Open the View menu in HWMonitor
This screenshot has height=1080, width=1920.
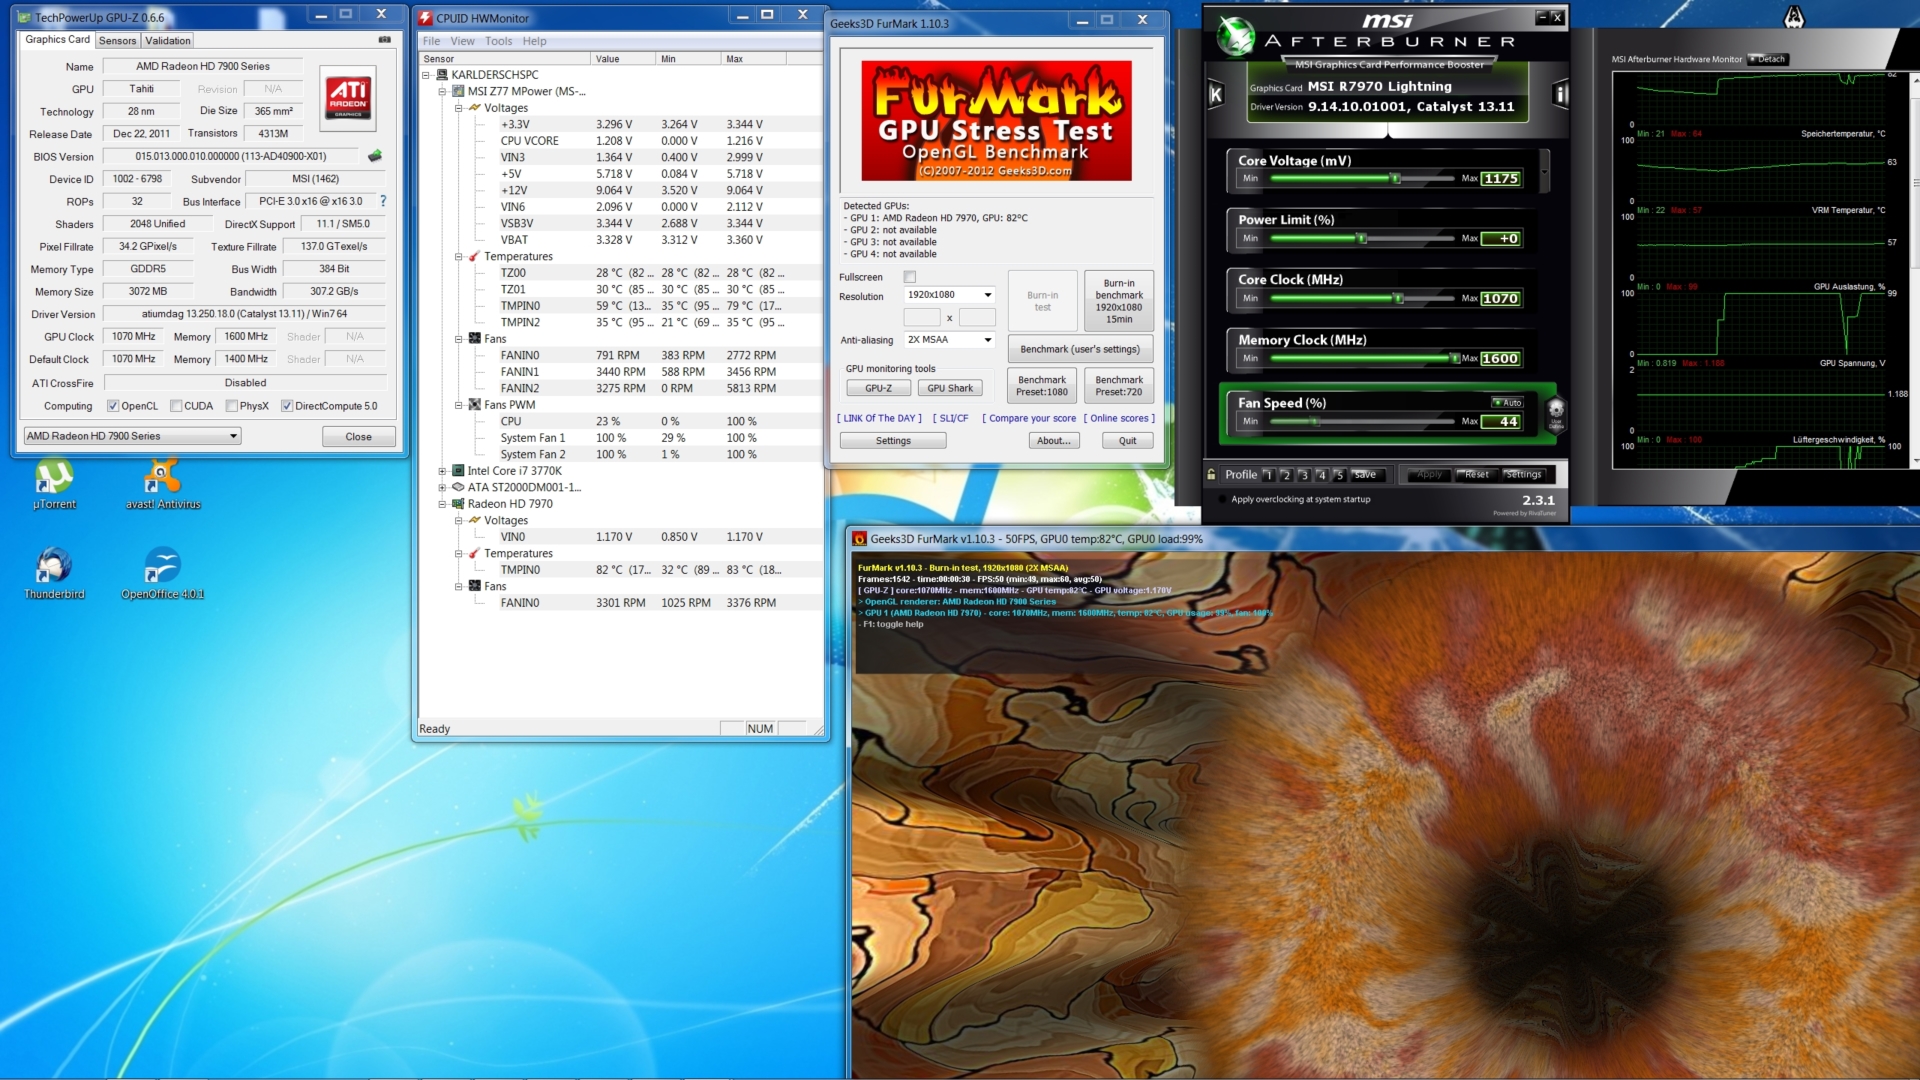[462, 41]
